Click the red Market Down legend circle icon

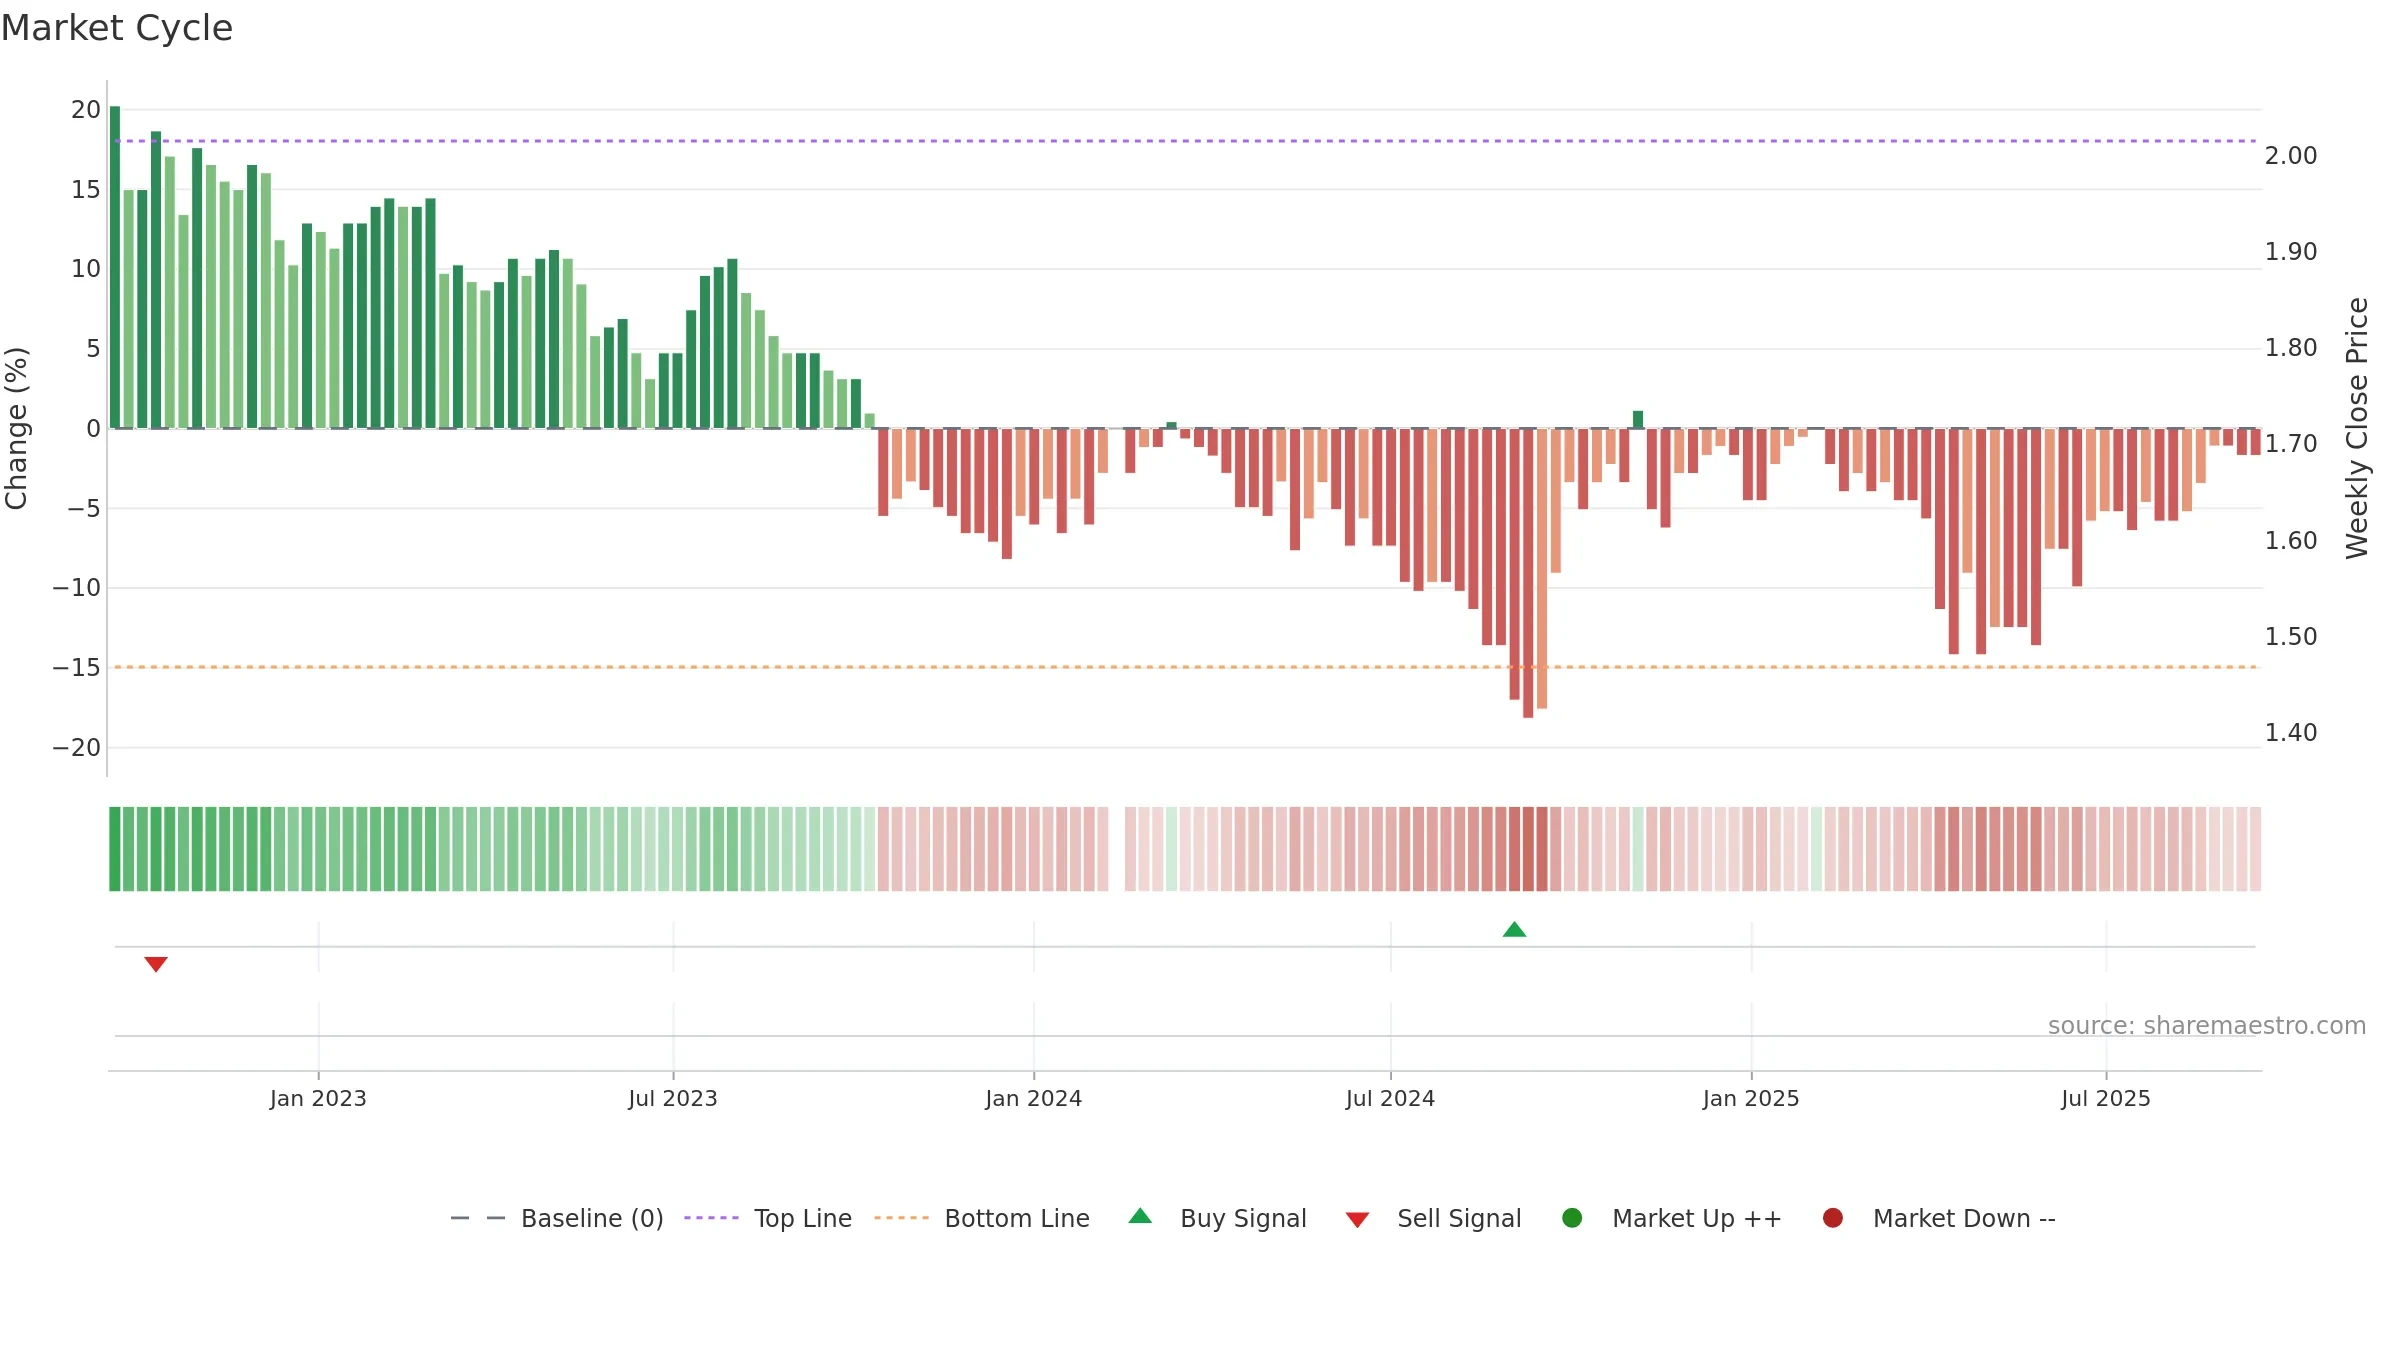coord(1833,1218)
